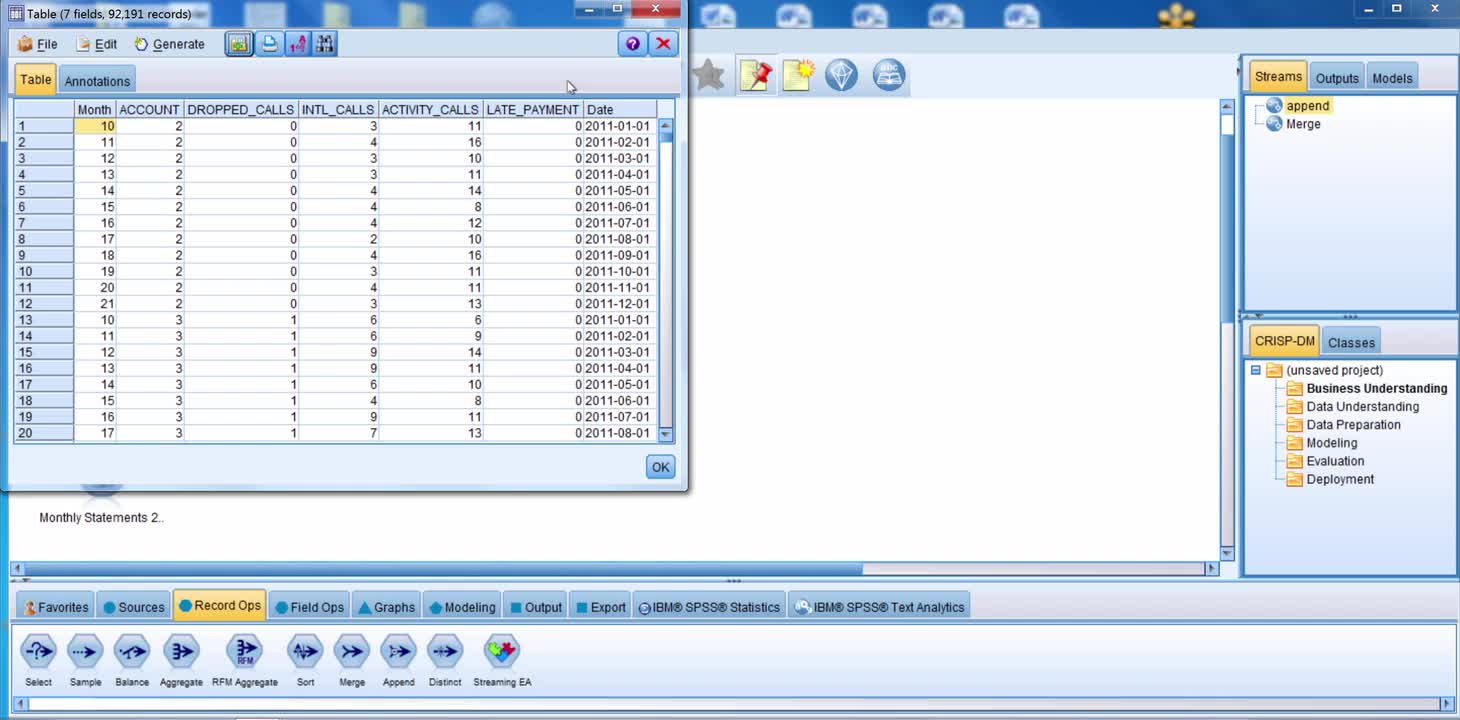Open the Data Preparation folder
Image resolution: width=1460 pixels, height=720 pixels.
click(1352, 425)
